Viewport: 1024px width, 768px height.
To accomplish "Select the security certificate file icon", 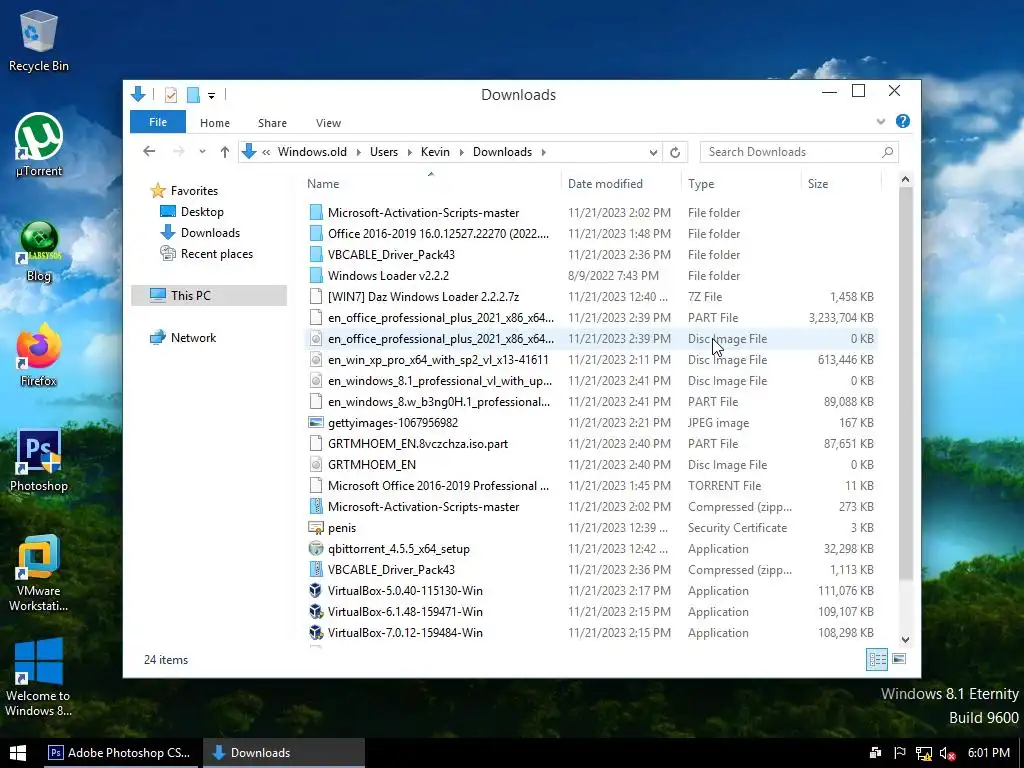I will tap(316, 528).
